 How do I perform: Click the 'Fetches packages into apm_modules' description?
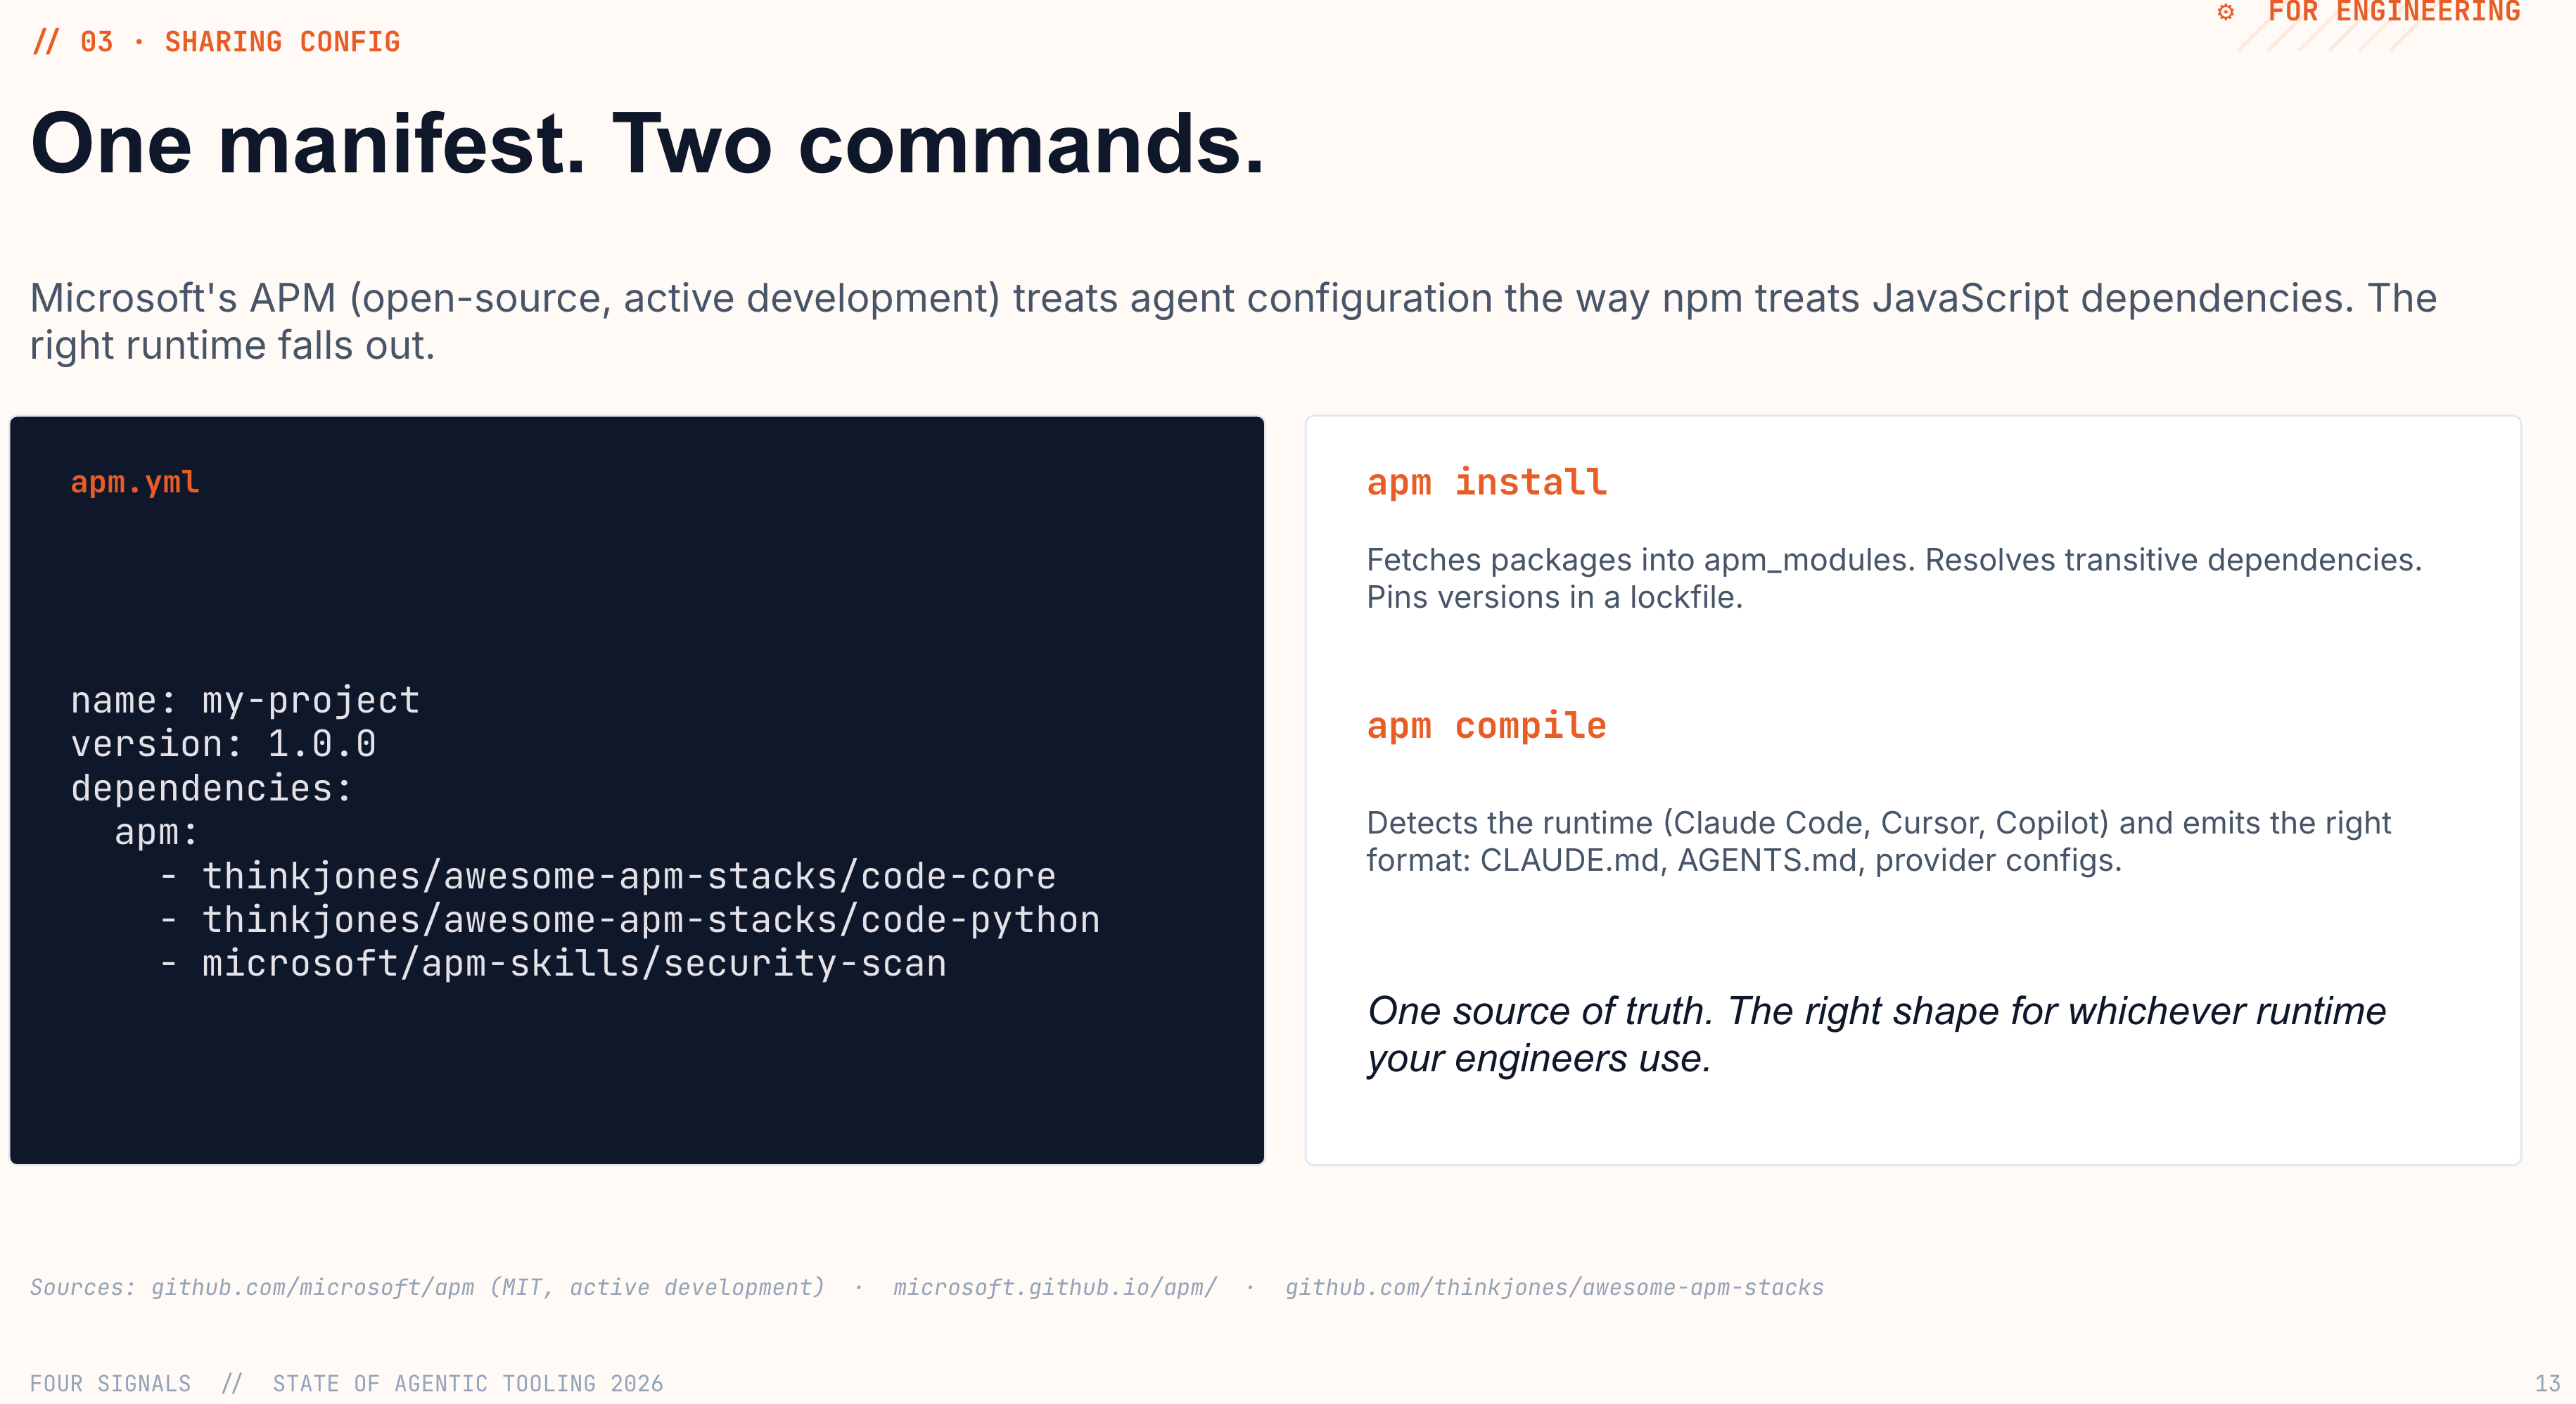1894,578
